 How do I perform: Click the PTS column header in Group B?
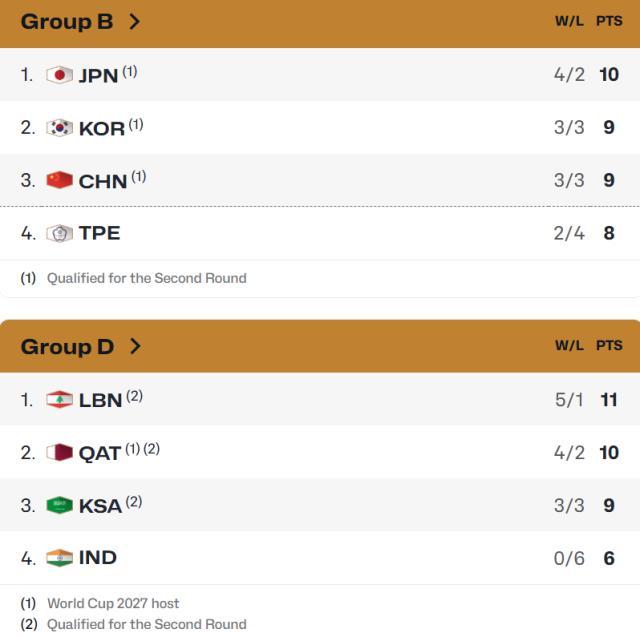point(609,21)
